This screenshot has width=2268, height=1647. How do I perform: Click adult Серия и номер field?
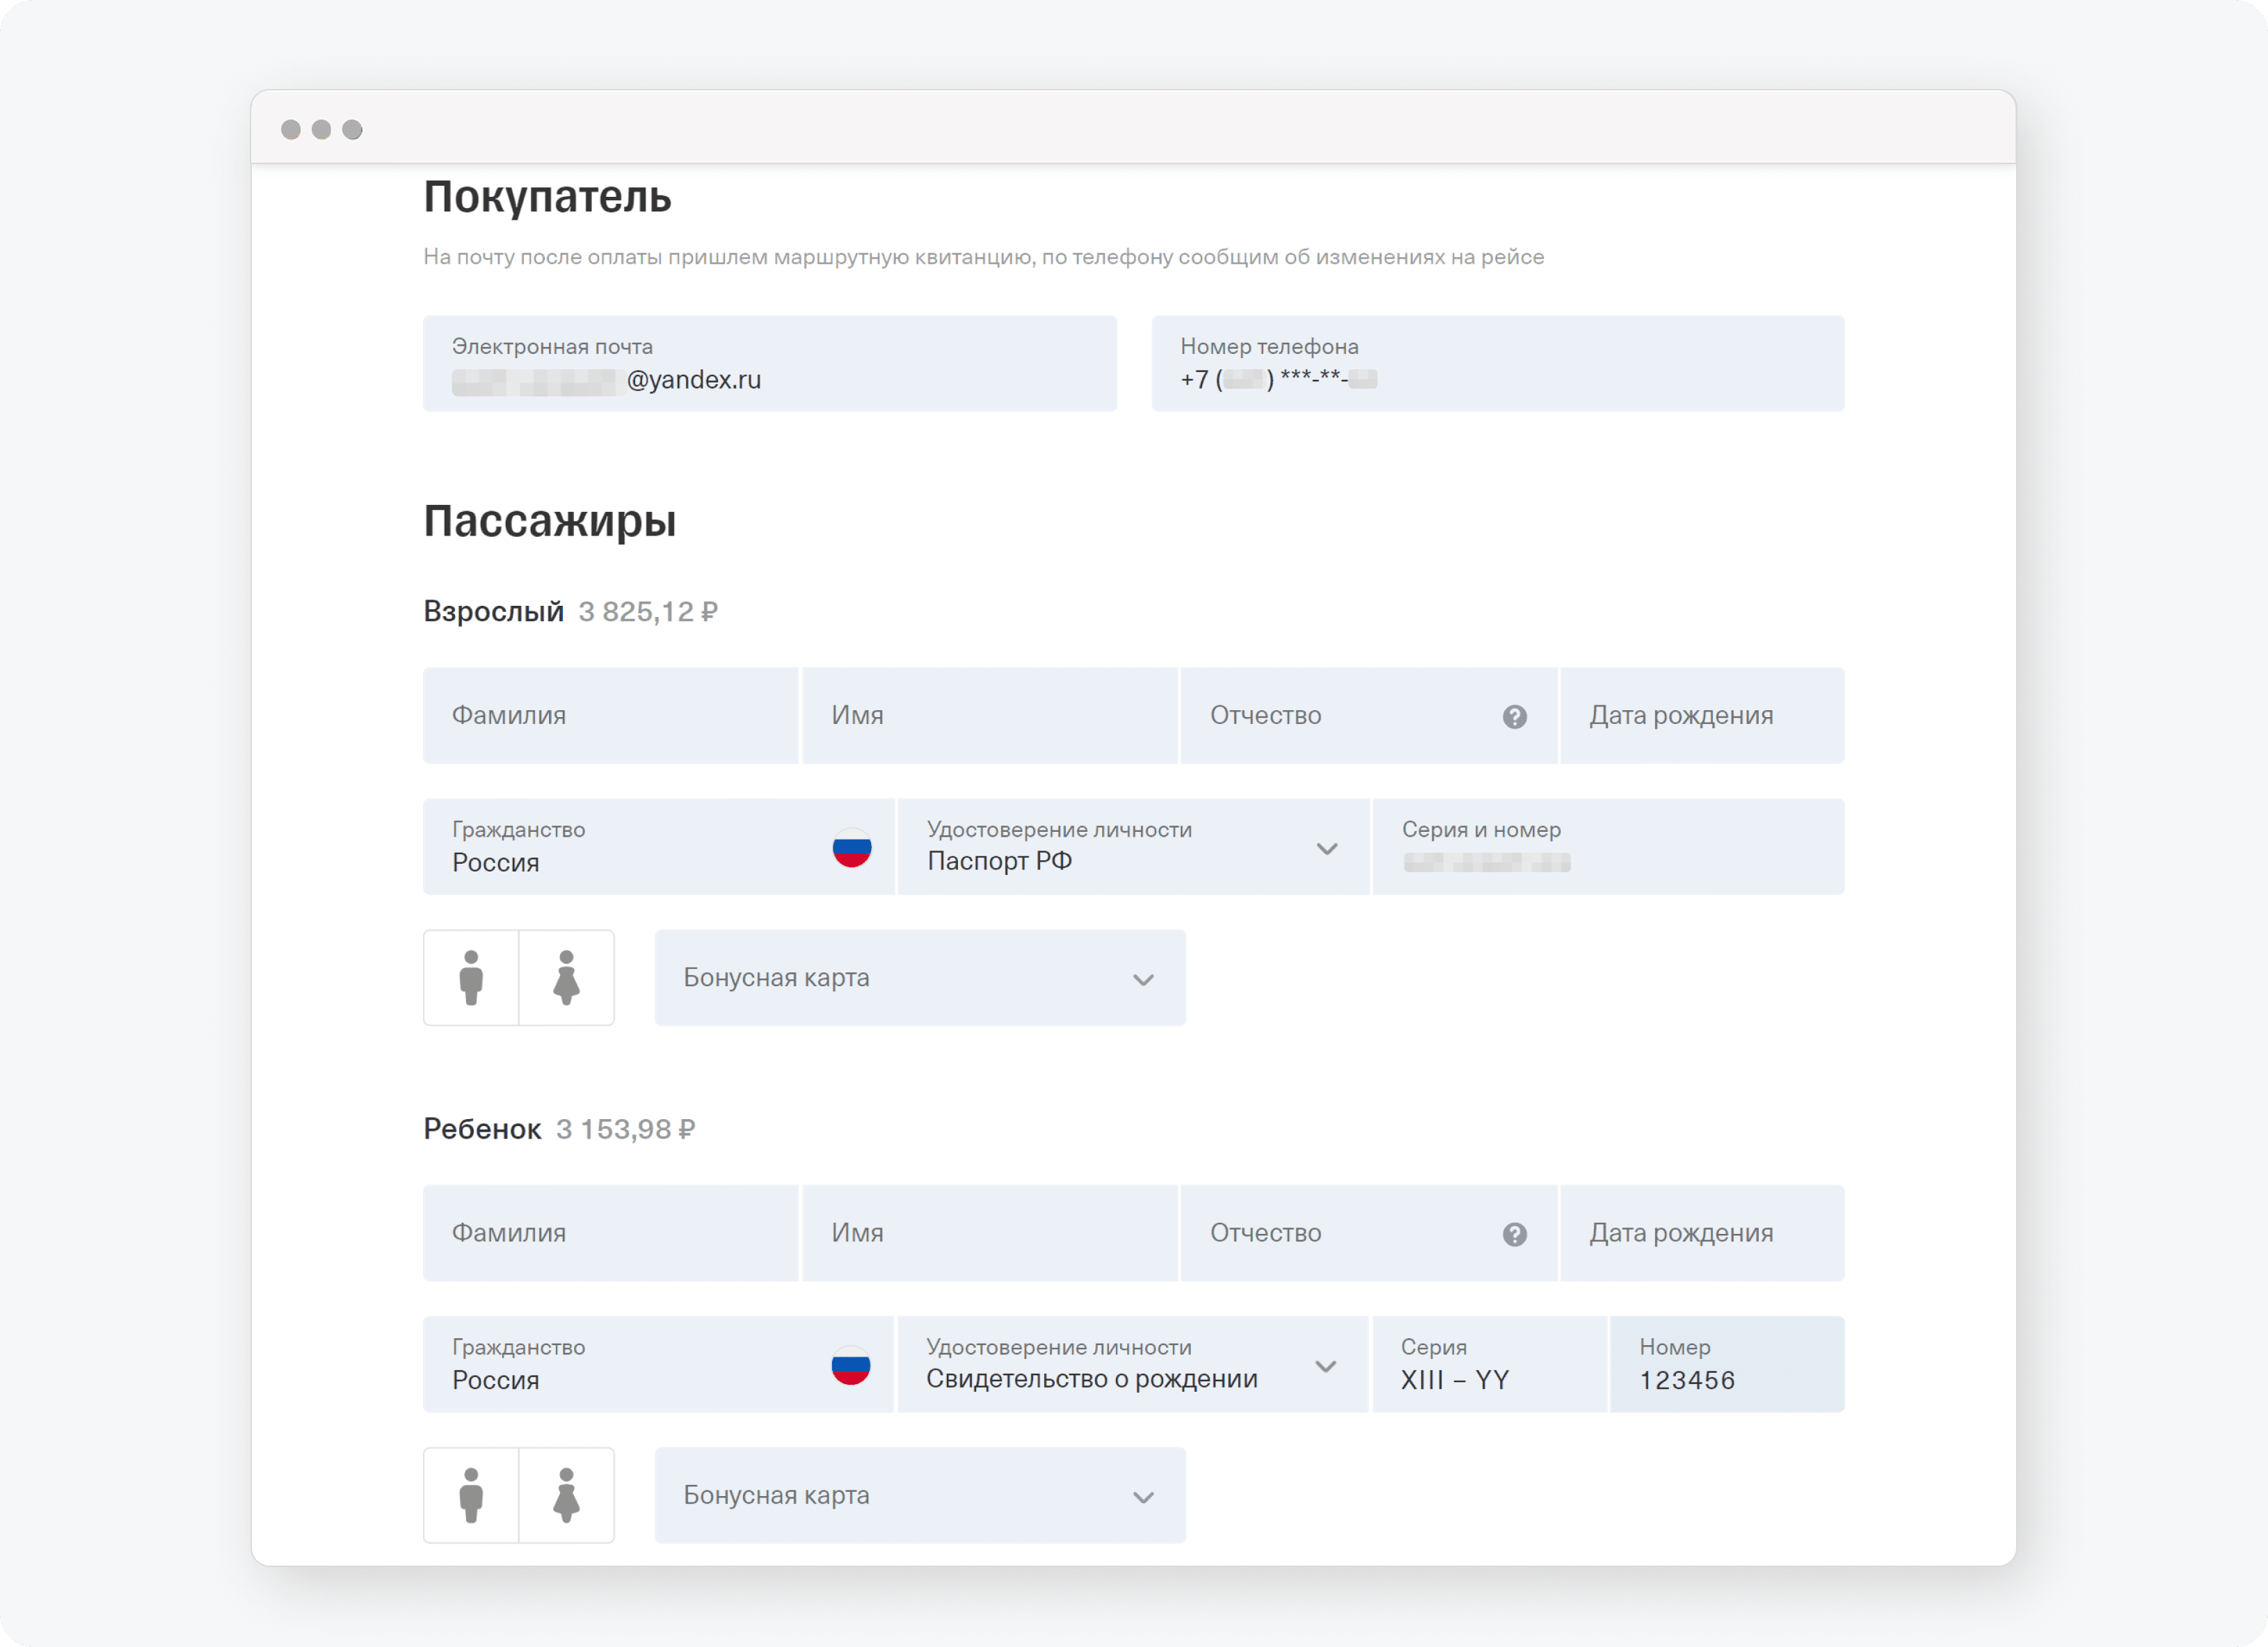(1607, 846)
